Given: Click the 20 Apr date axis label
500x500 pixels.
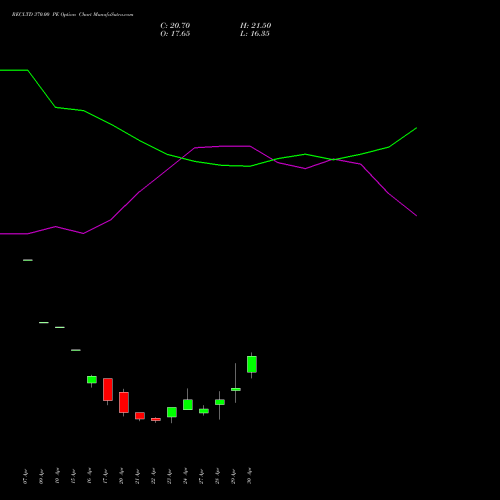Looking at the screenshot, I should [121, 477].
